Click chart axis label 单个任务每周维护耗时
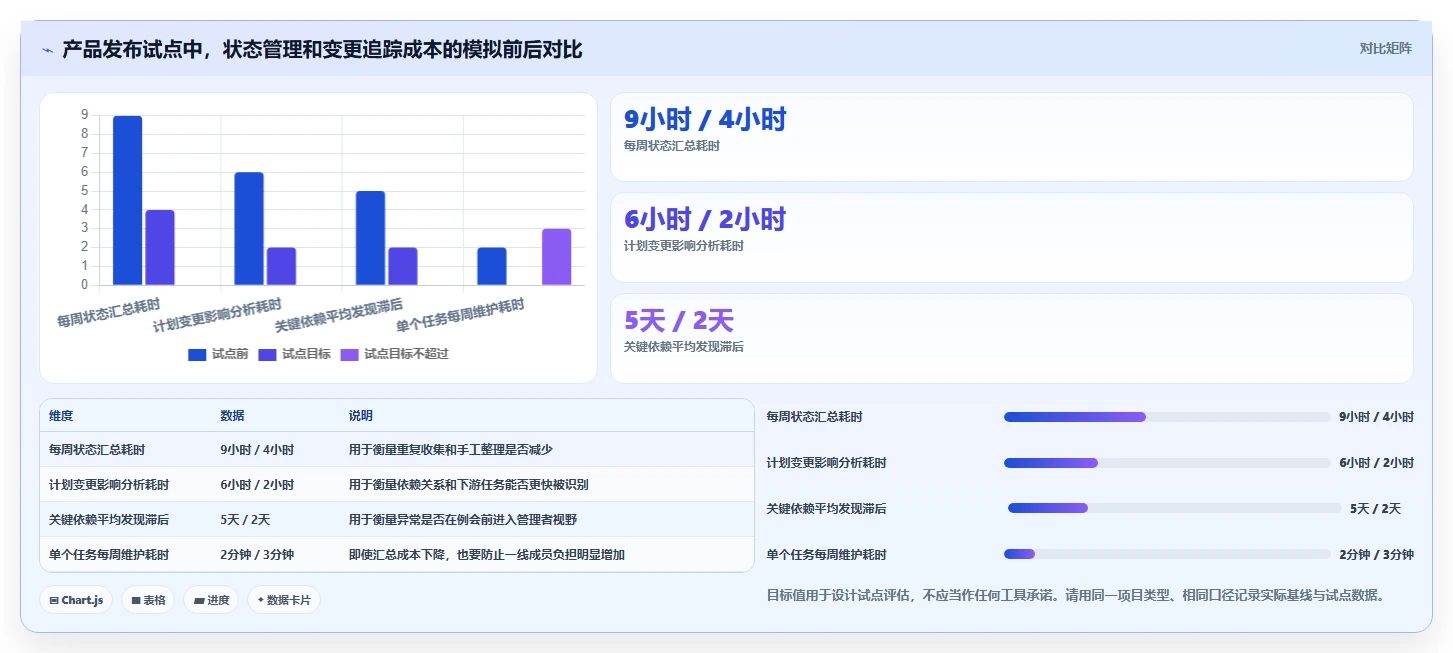 pos(460,315)
